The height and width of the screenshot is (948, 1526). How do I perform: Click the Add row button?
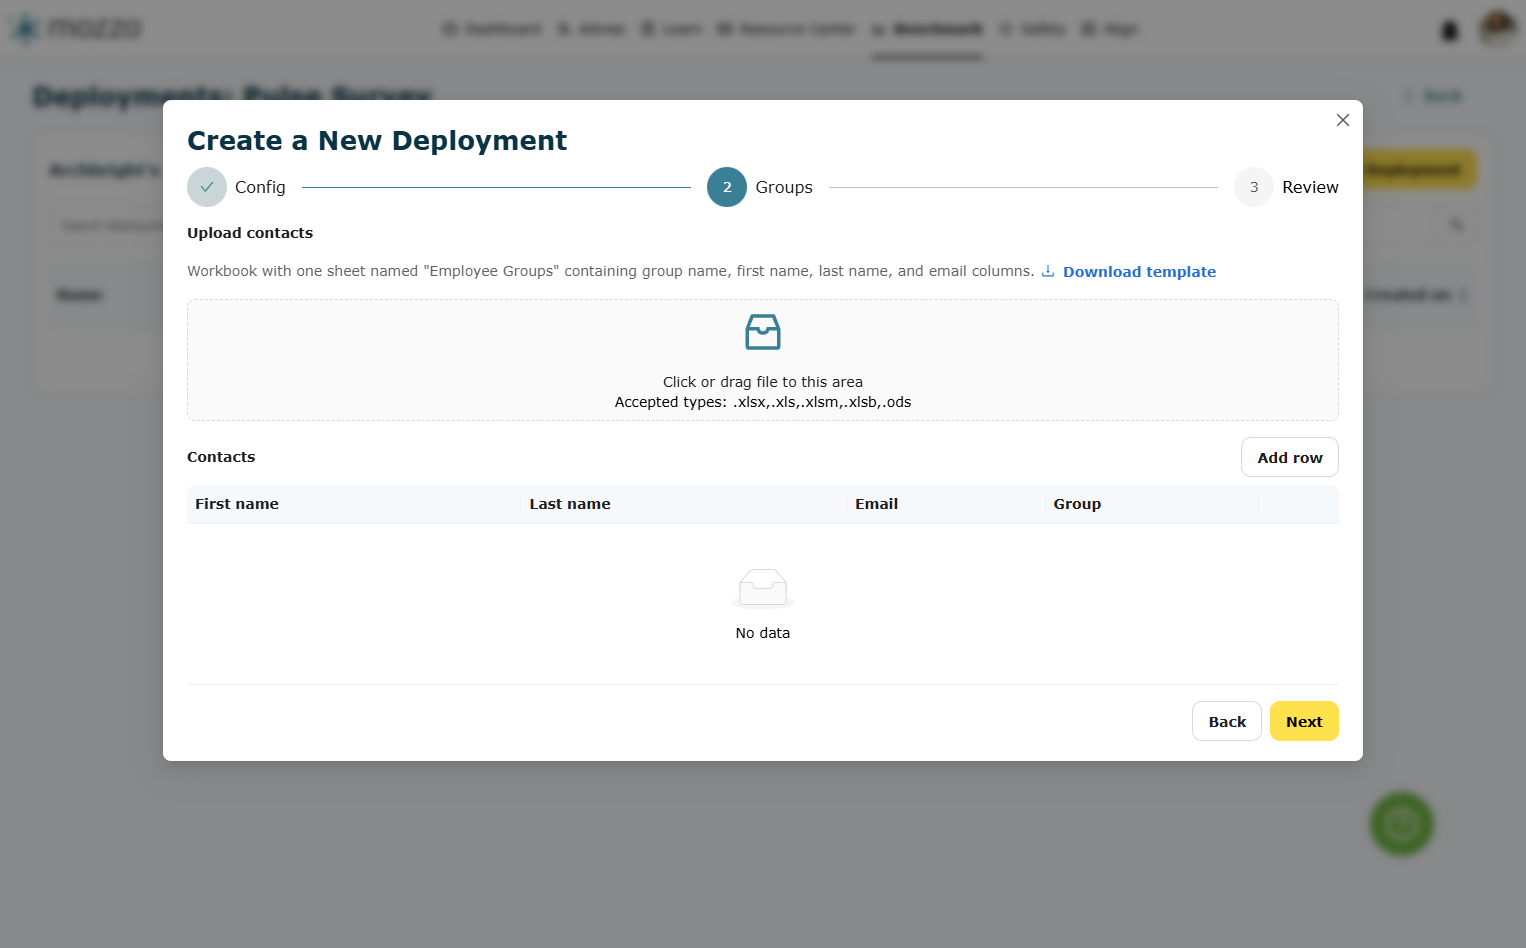tap(1290, 457)
